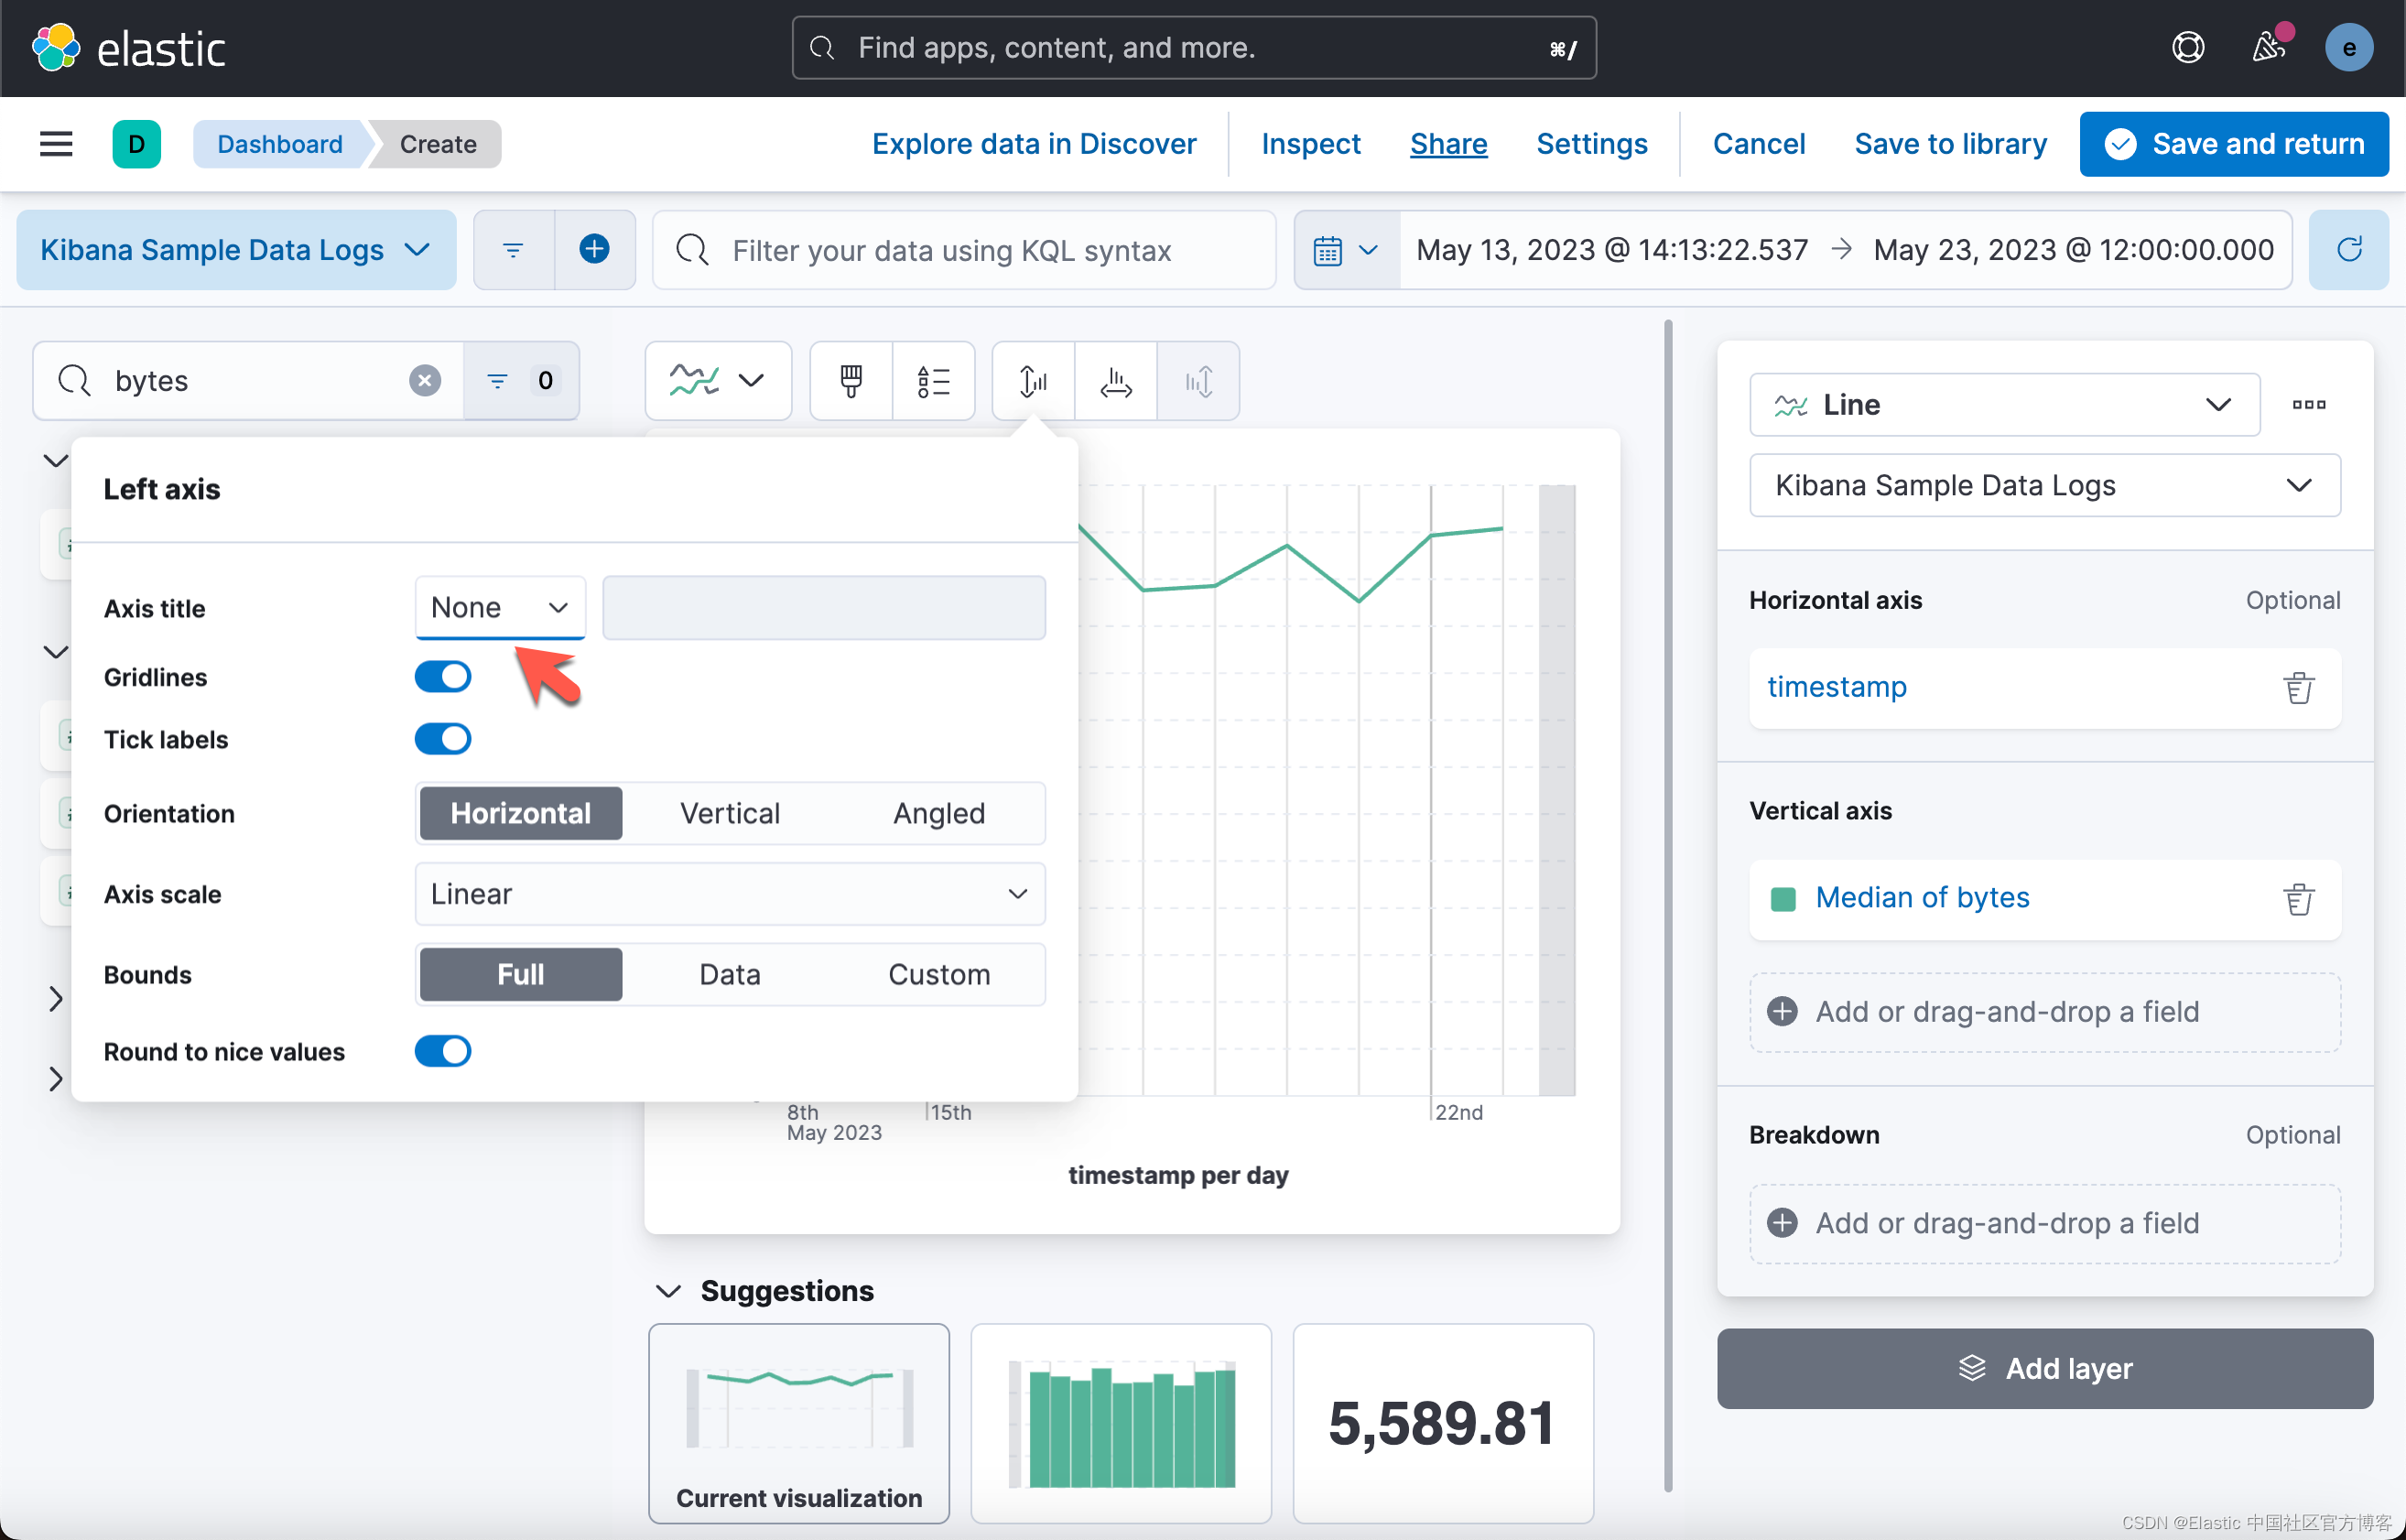The width and height of the screenshot is (2406, 1540).
Task: Set orientation to Vertical
Action: (x=730, y=813)
